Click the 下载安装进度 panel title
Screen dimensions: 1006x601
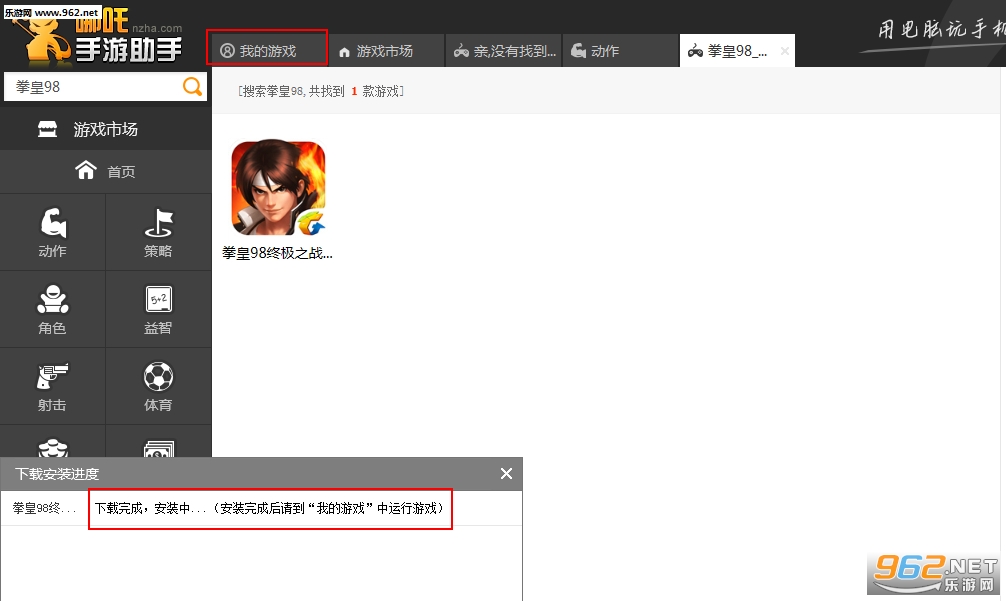(x=57, y=474)
